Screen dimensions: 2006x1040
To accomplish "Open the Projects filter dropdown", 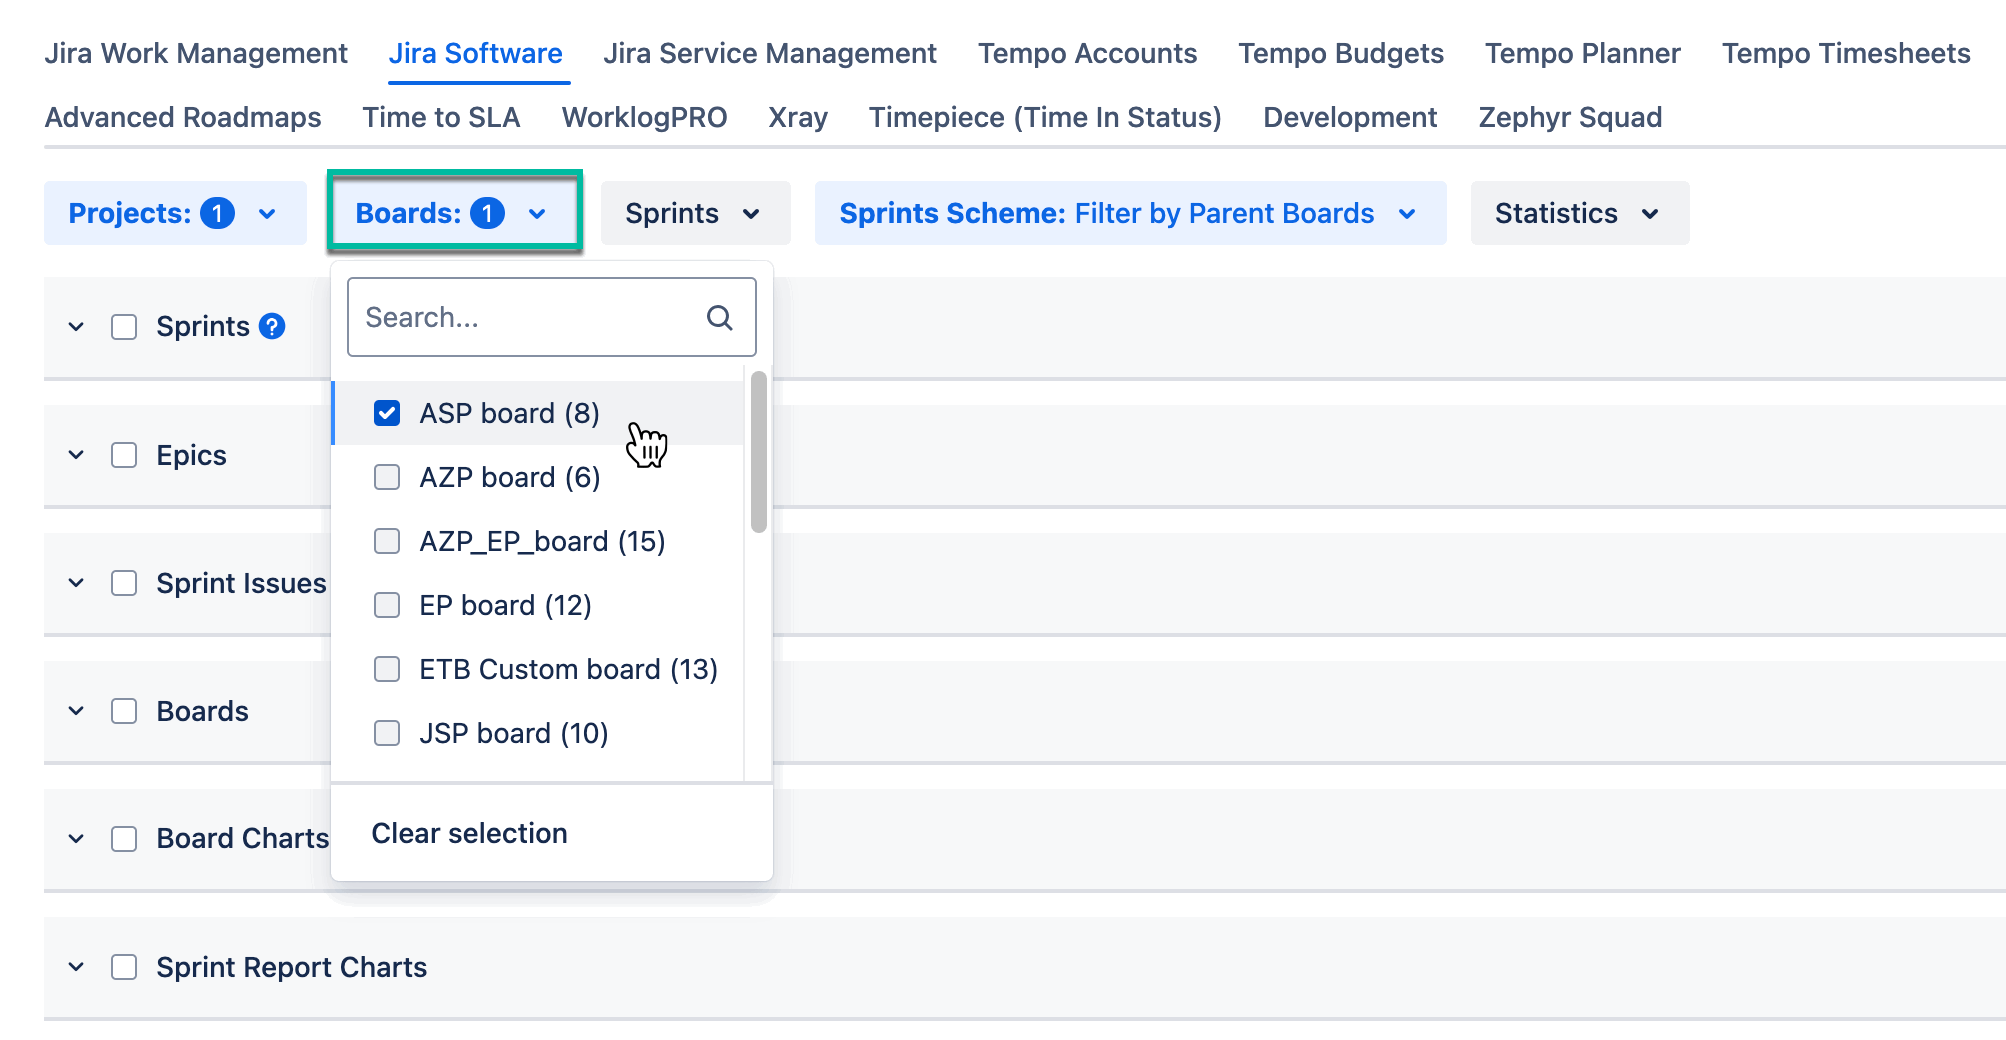I will (174, 213).
